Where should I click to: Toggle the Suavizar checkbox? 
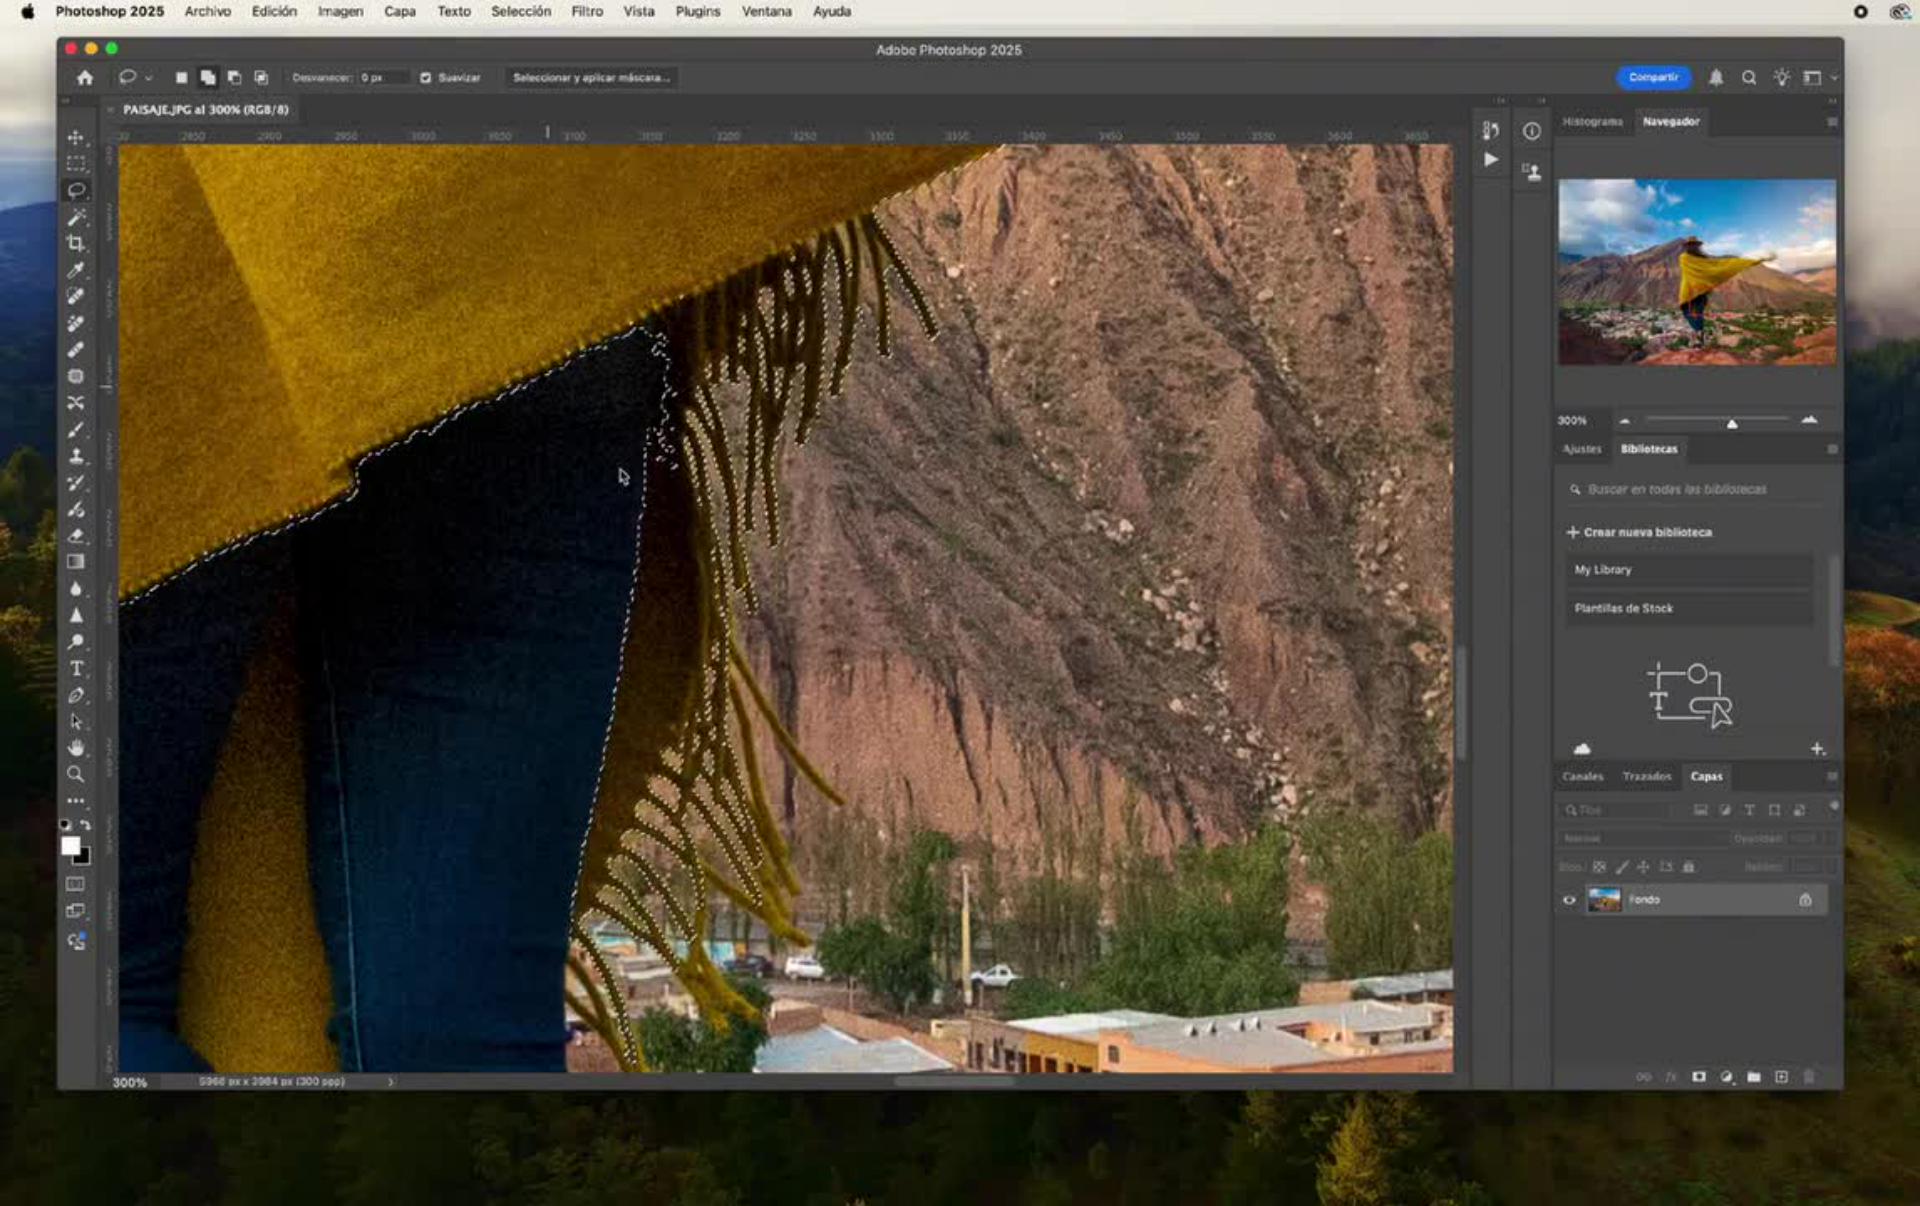[x=426, y=77]
